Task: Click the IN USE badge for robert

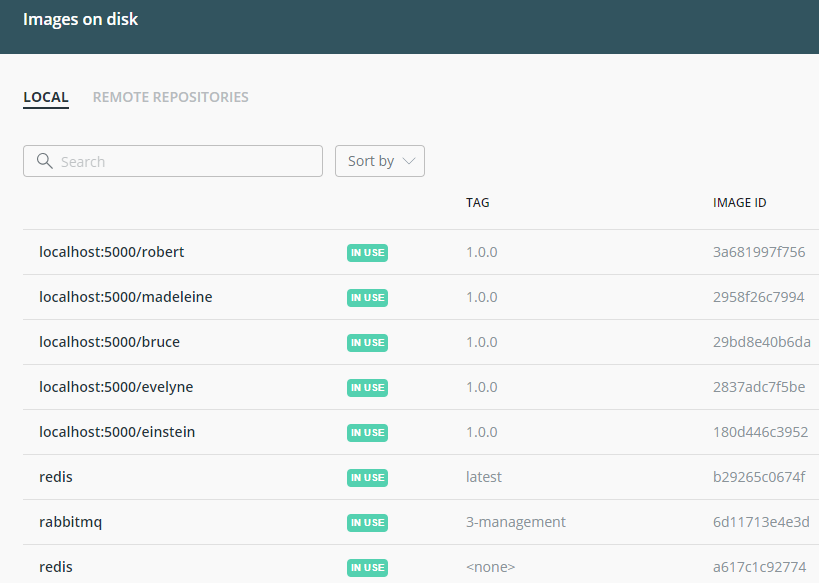Action: (367, 253)
